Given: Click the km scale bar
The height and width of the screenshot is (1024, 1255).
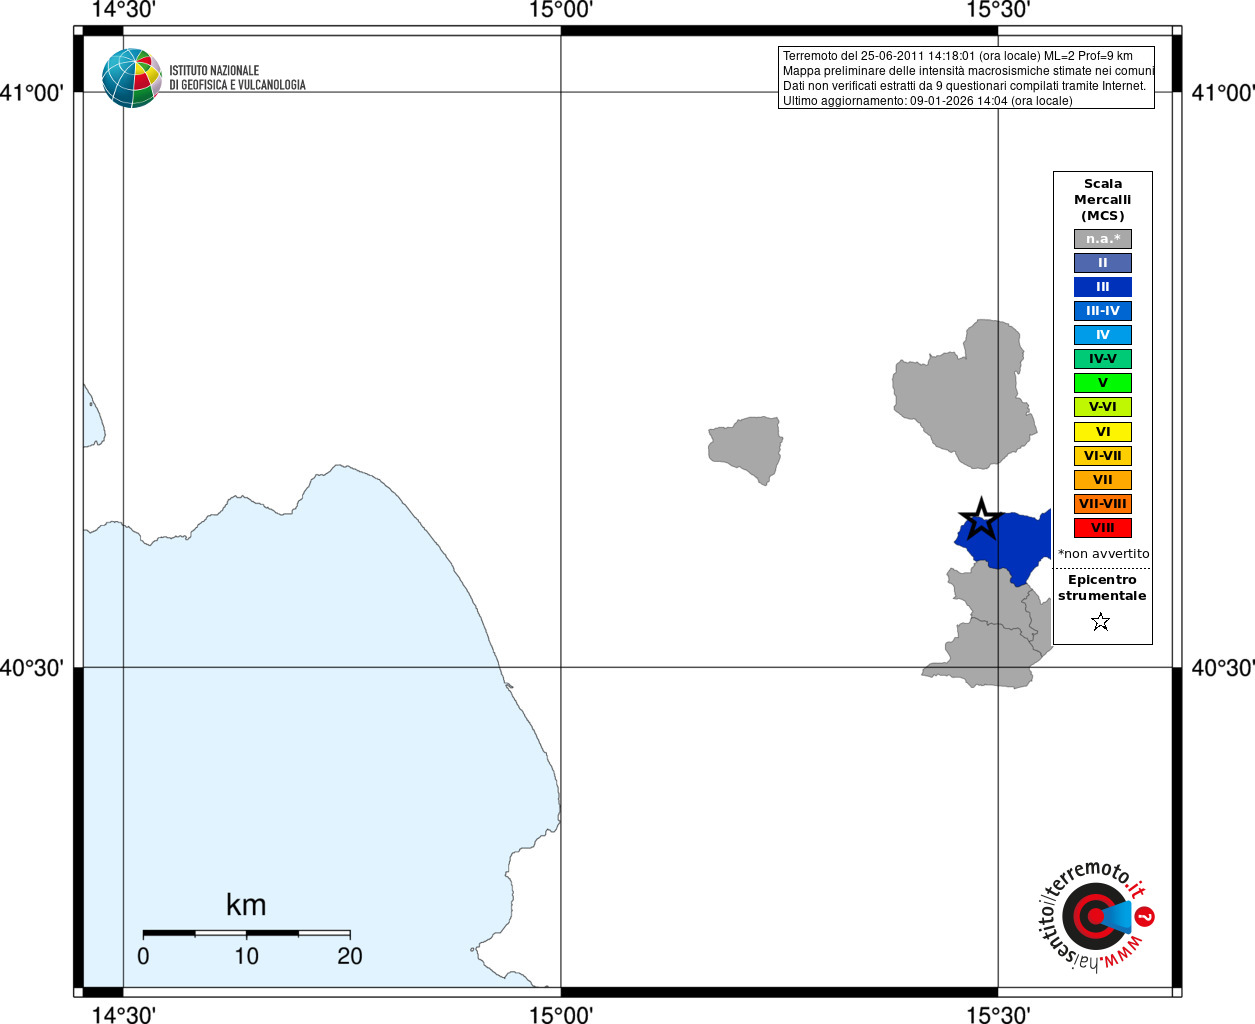Looking at the screenshot, I should tap(246, 933).
